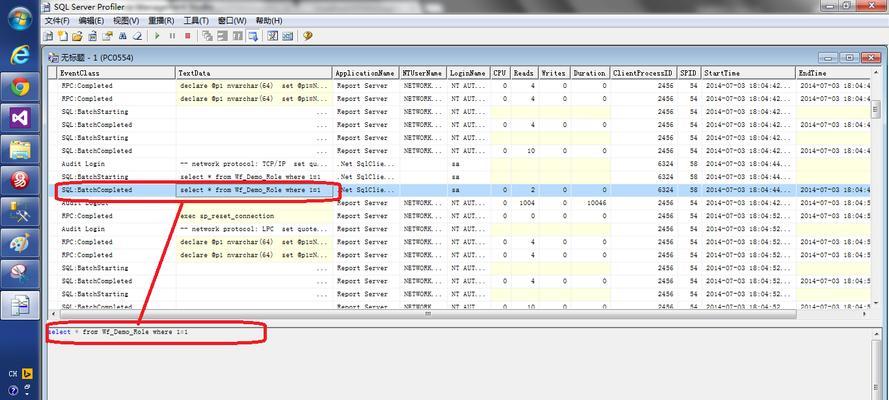Open Google Chrome from the taskbar
This screenshot has height=400, width=889.
point(20,87)
